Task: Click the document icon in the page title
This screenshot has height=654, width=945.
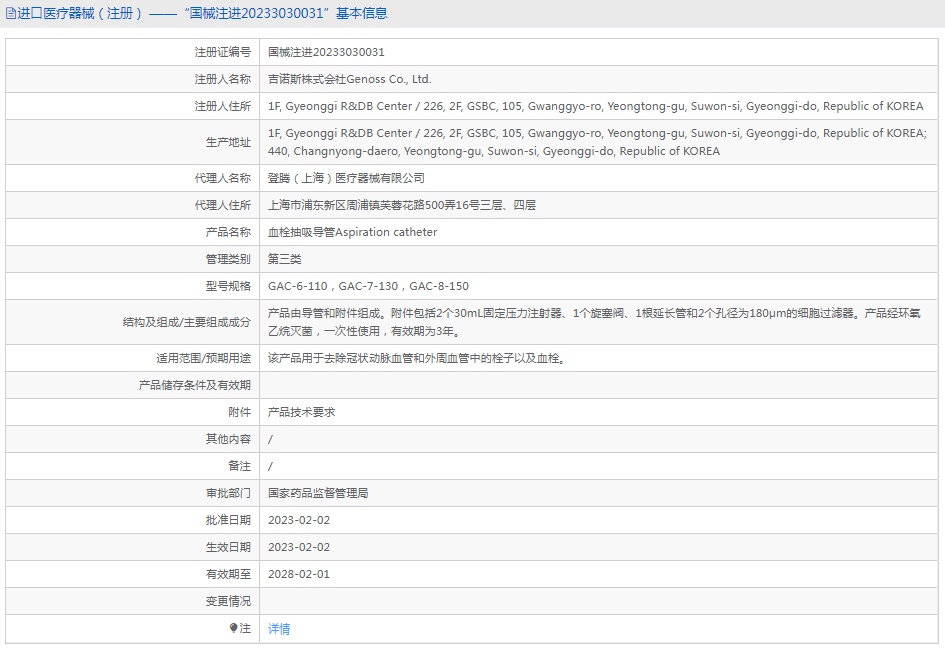Action: [11, 13]
